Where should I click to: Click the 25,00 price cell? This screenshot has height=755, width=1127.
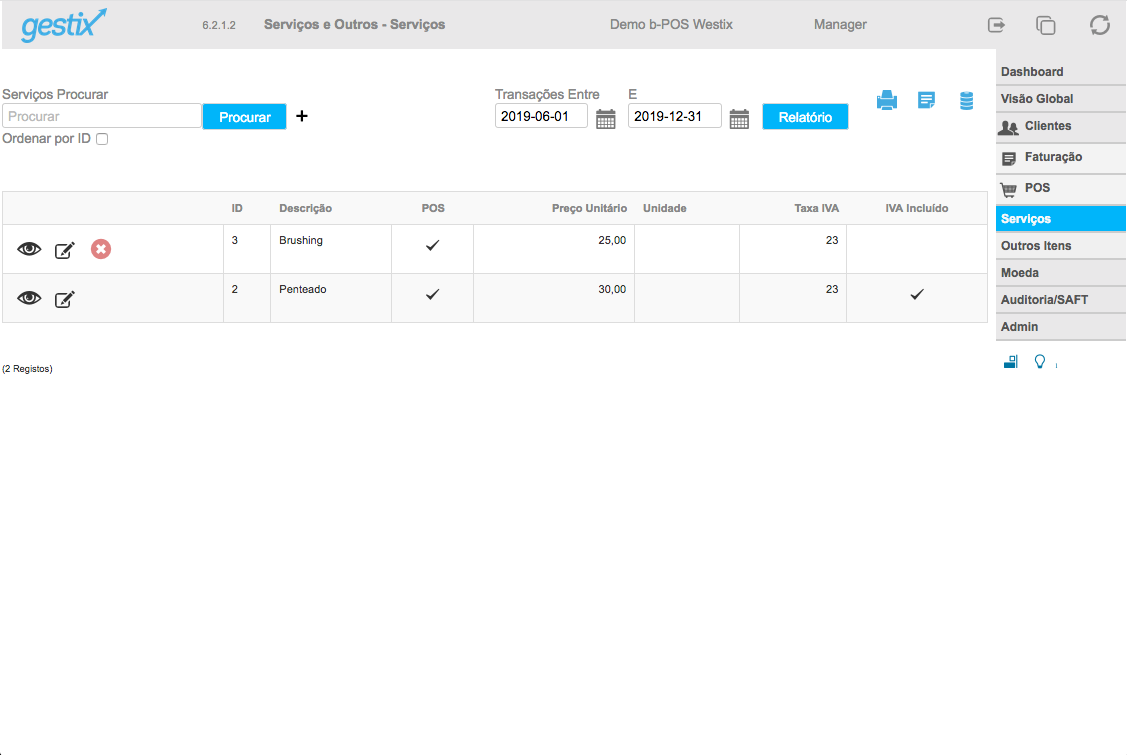[x=553, y=249]
